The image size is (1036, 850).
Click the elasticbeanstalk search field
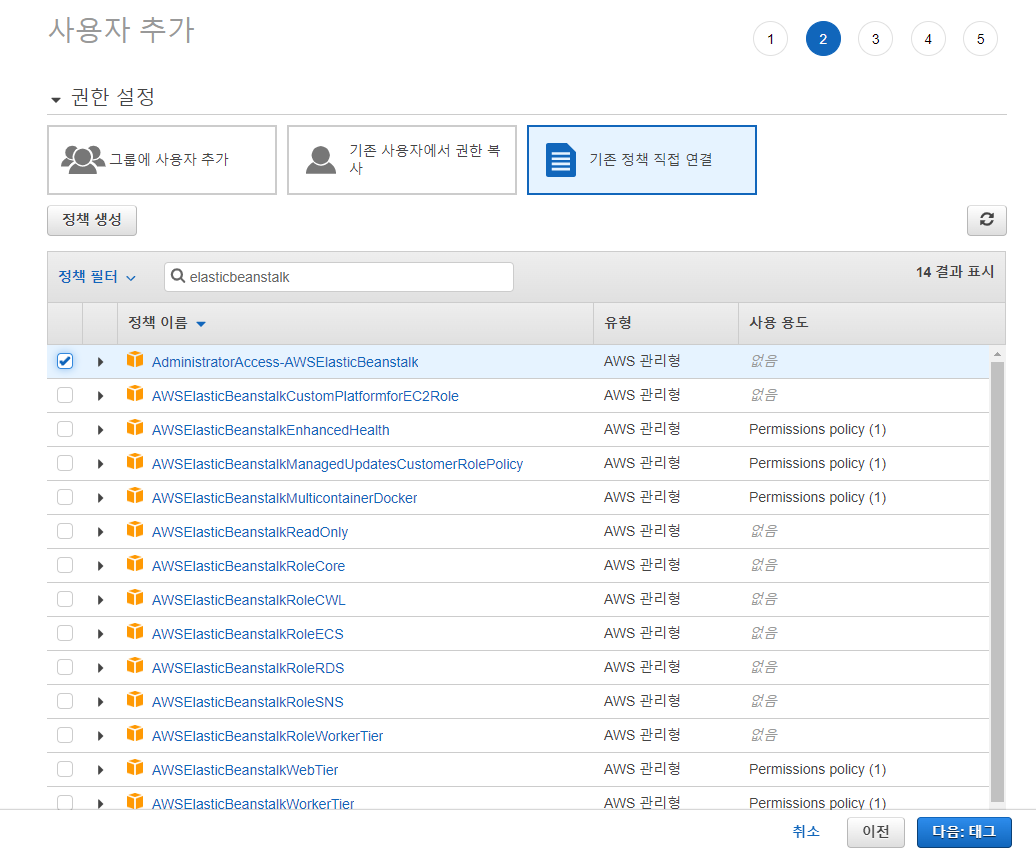pyautogui.click(x=339, y=277)
